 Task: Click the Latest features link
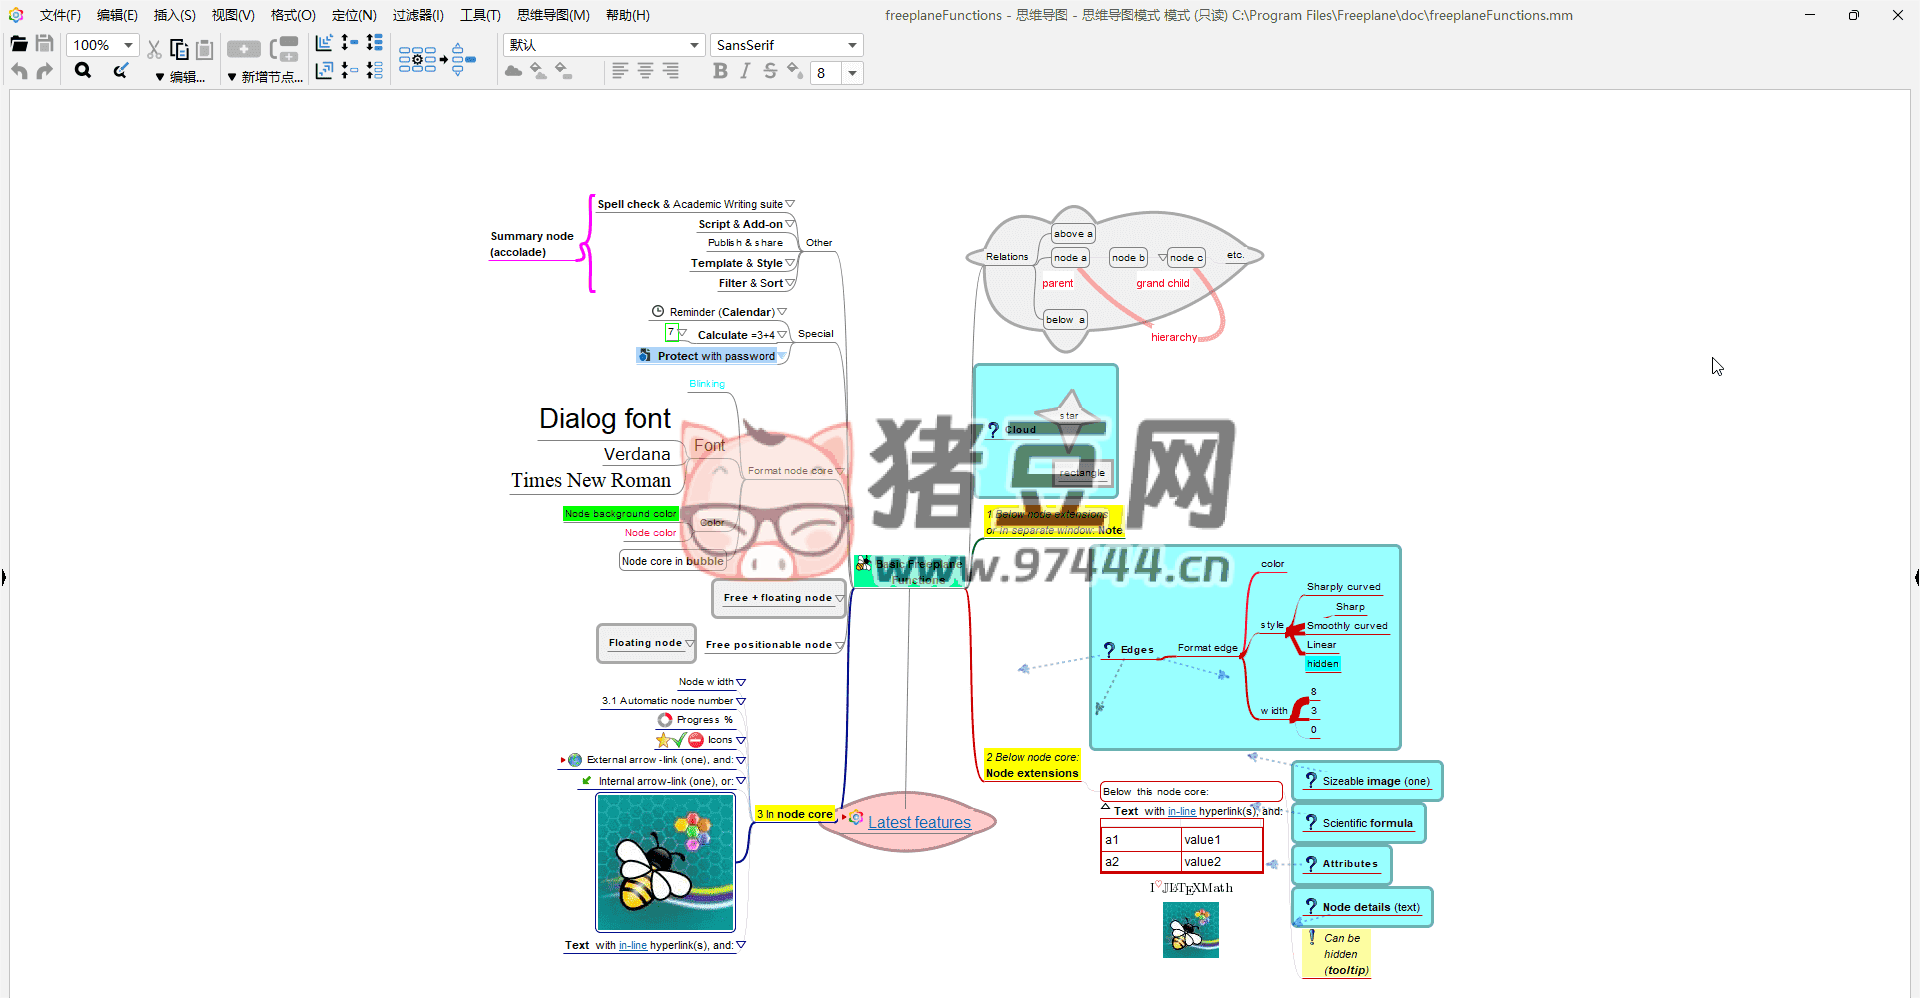[x=919, y=822]
